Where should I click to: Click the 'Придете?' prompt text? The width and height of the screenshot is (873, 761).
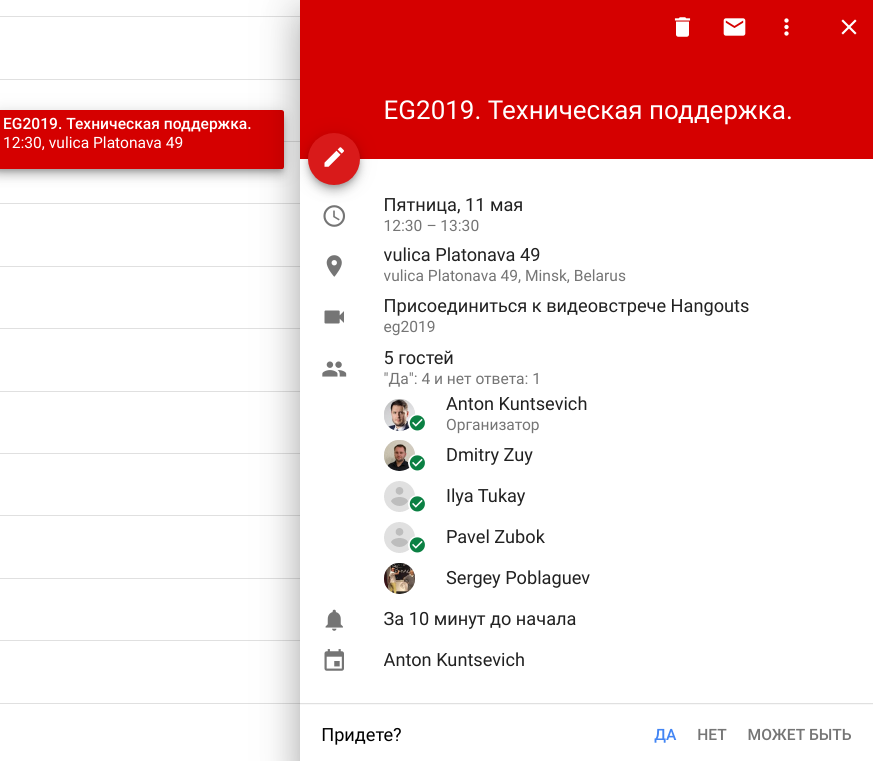(361, 735)
